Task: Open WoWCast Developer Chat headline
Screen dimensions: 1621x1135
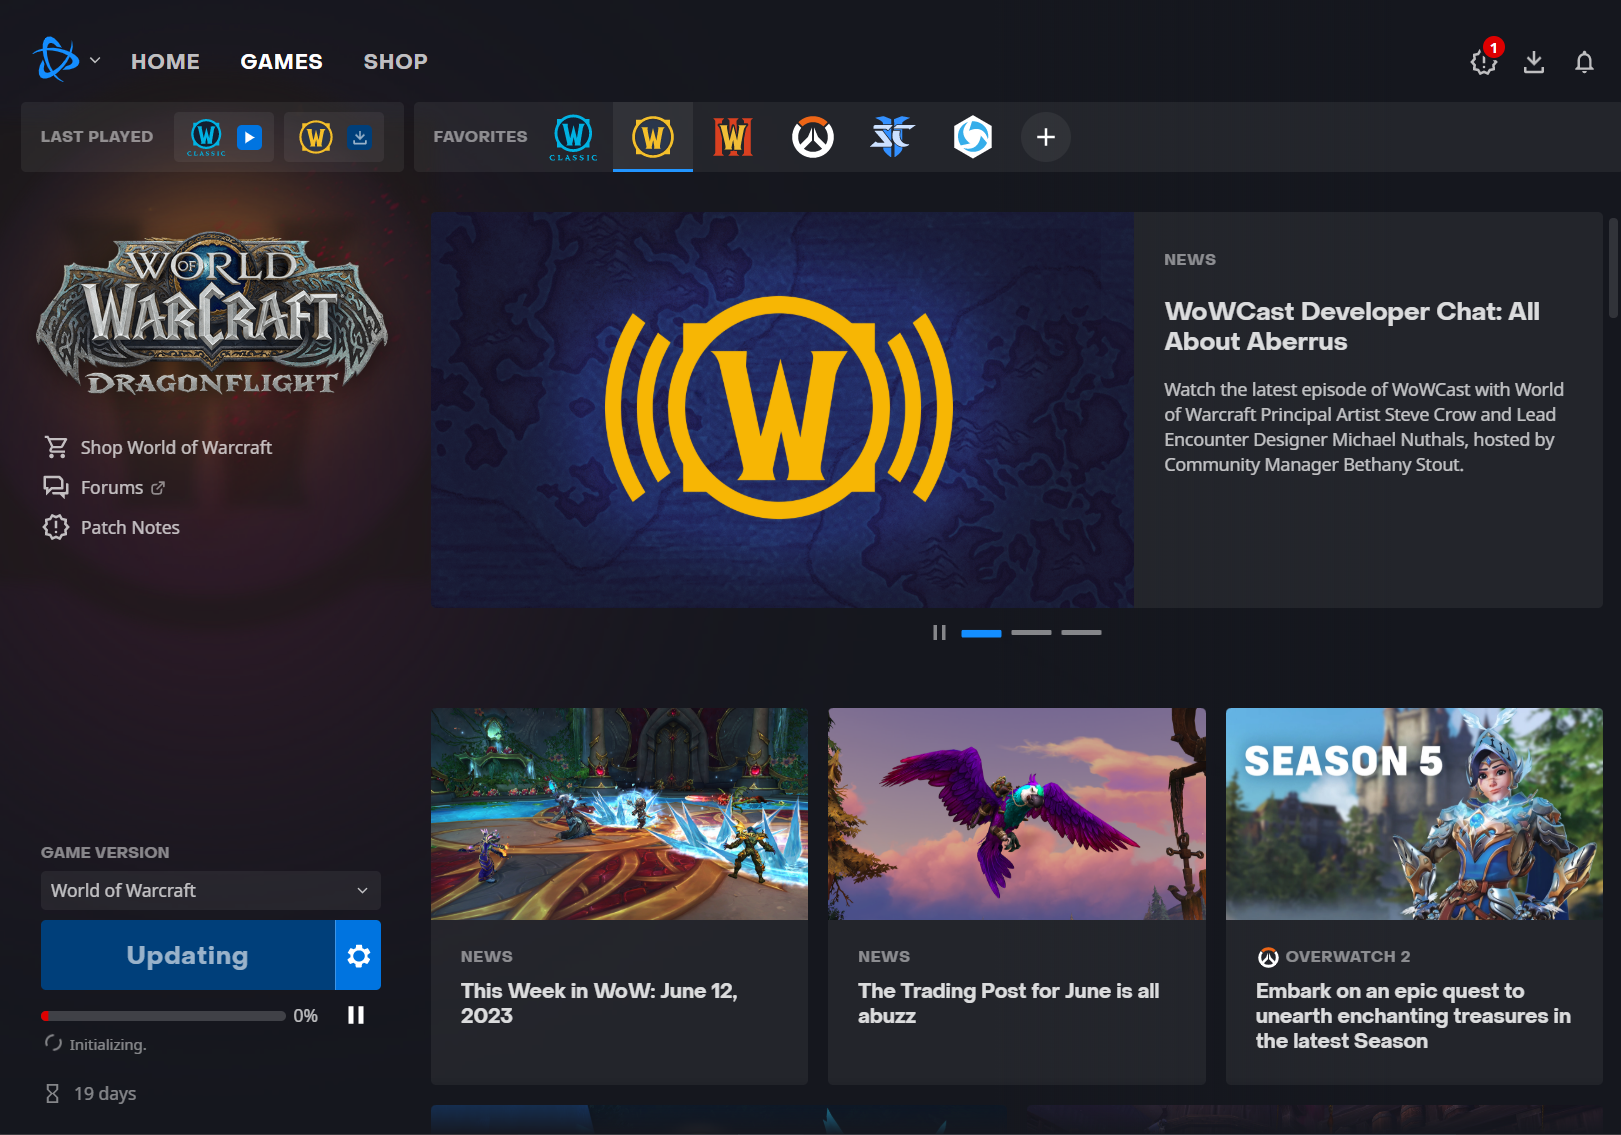Action: (x=1351, y=326)
